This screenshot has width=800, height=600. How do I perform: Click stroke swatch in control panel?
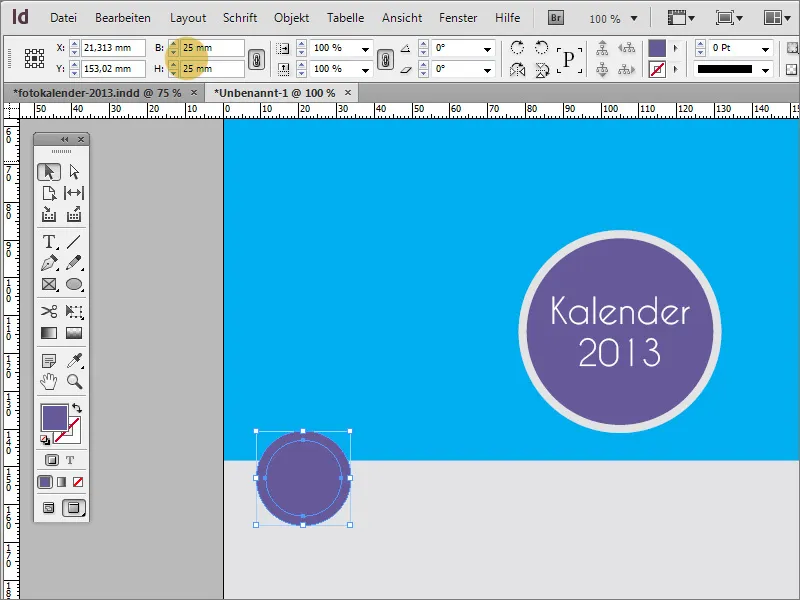point(657,69)
